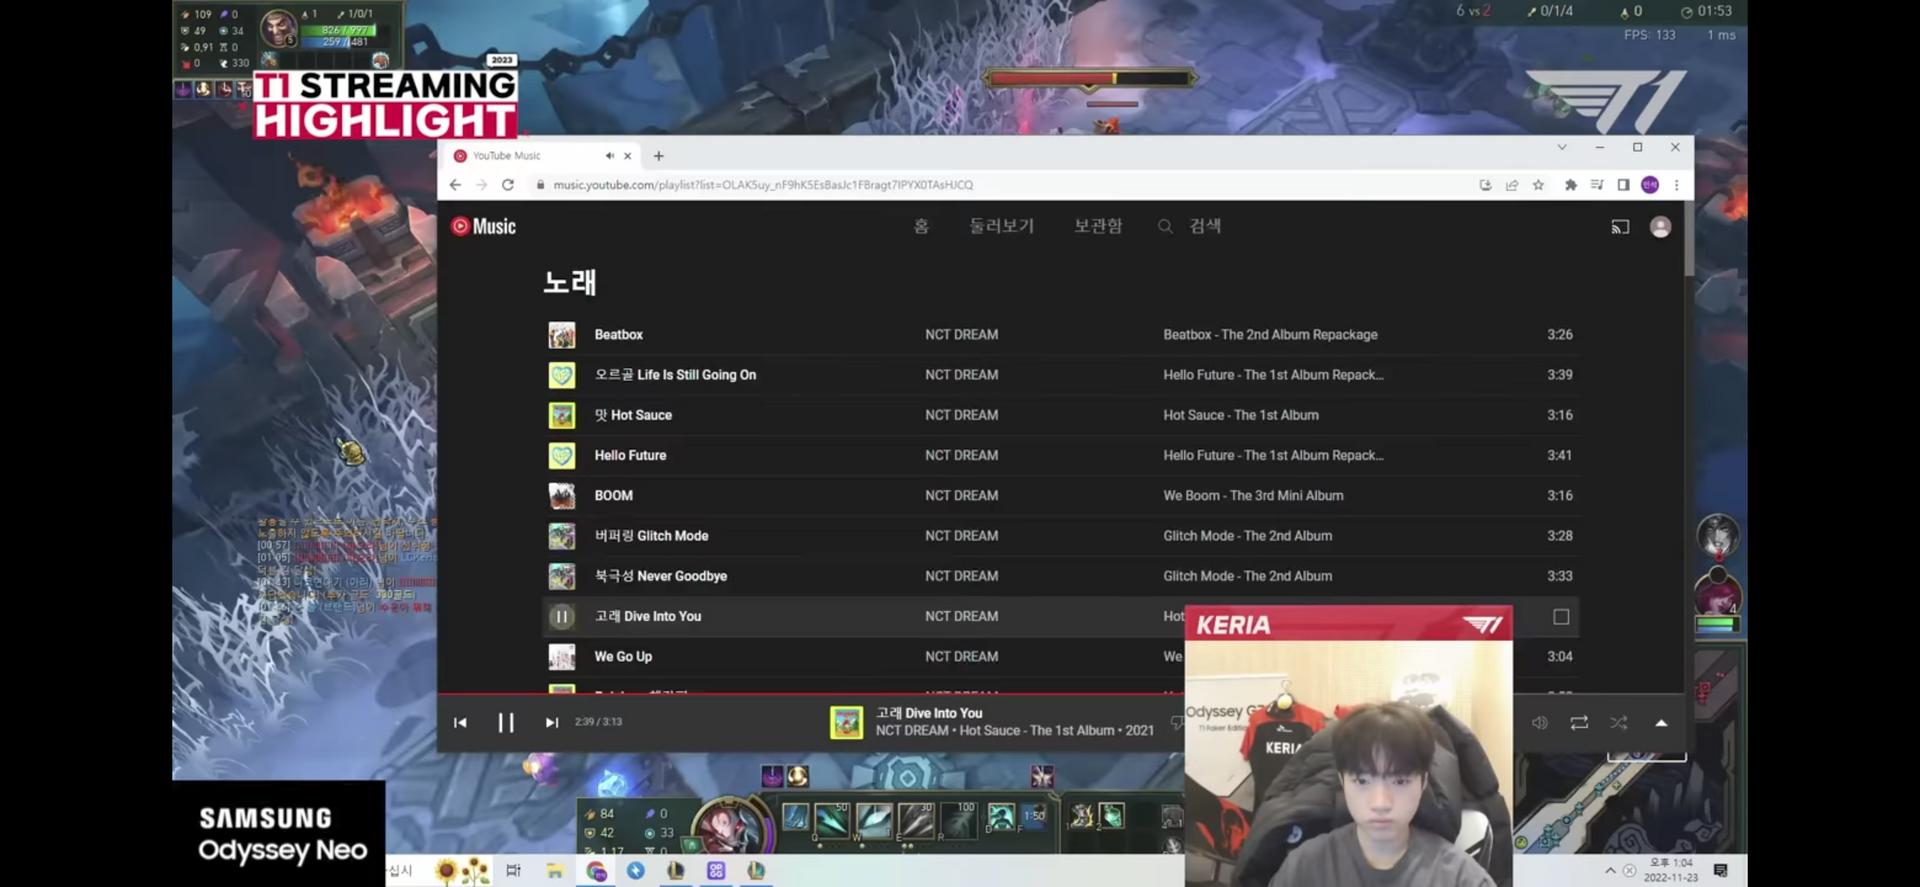1920x887 pixels.
Task: Play 북극성 Never Goodbye
Action: click(x=660, y=576)
